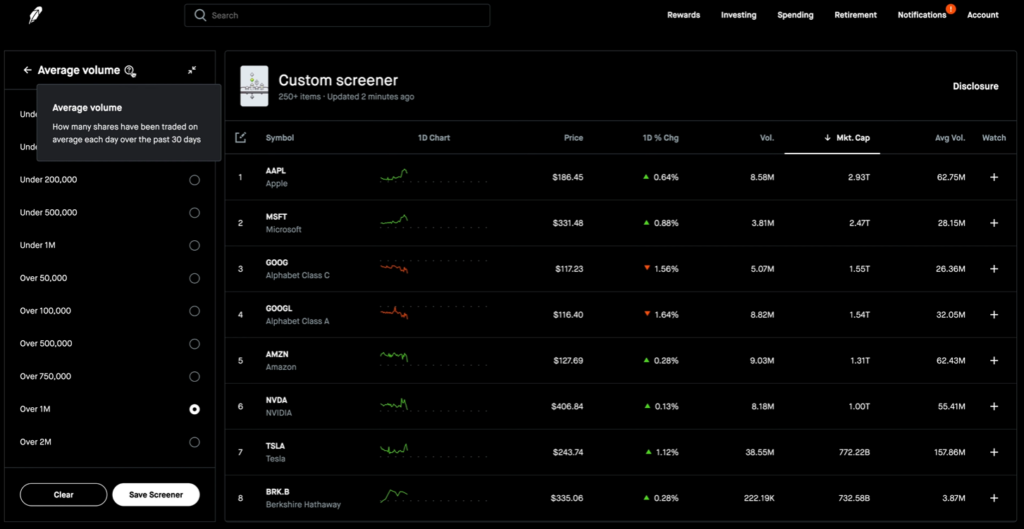The width and height of the screenshot is (1024, 529).
Task: Sort by Price column header
Action: click(573, 138)
